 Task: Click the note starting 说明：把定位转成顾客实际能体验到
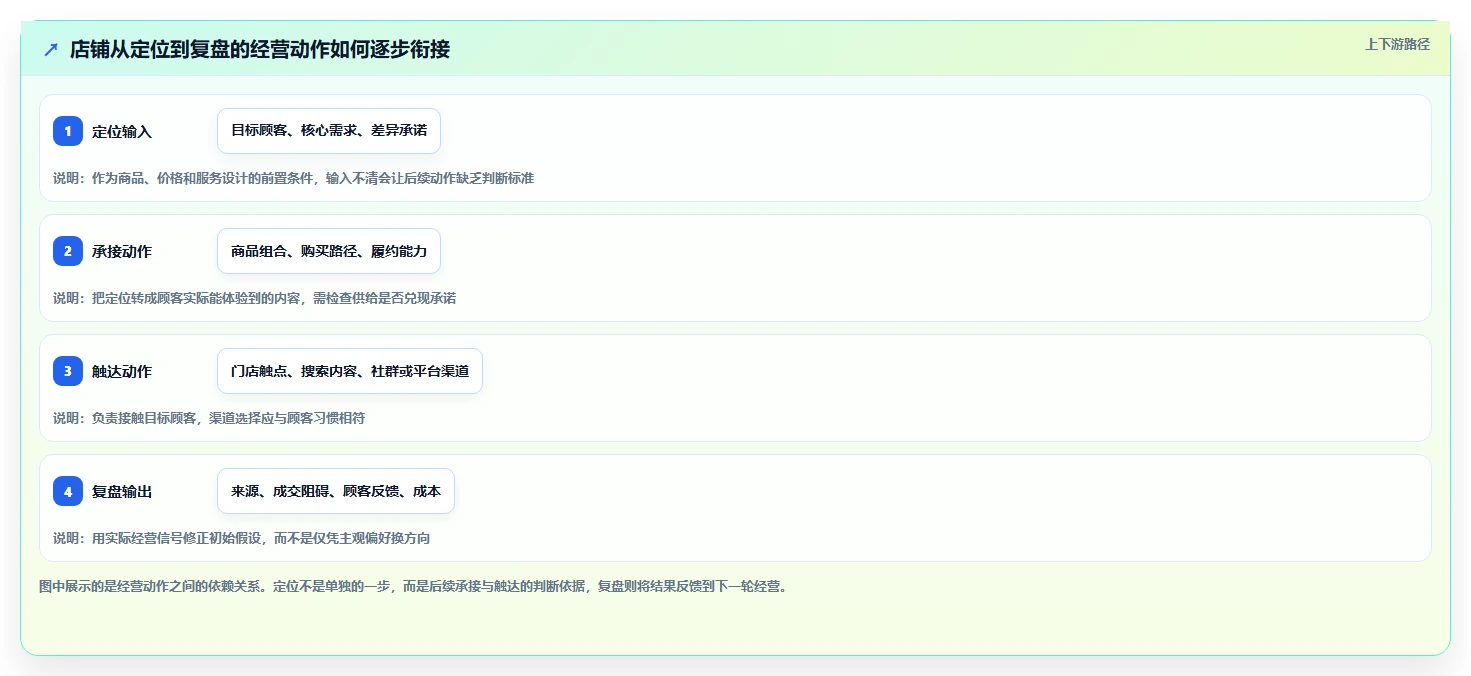pyautogui.click(x=255, y=298)
